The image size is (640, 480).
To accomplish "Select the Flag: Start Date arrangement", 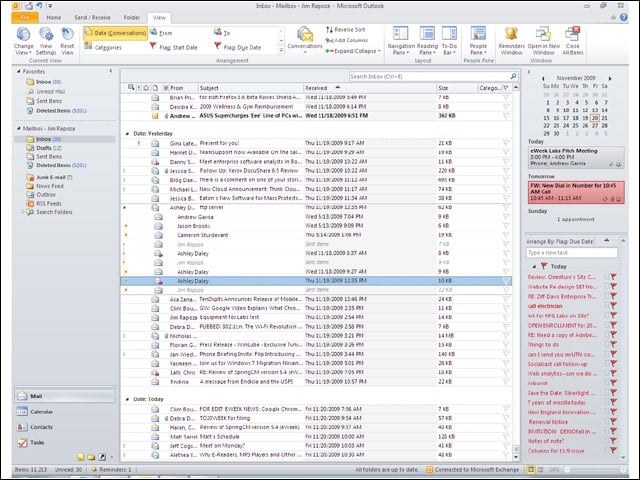I will pyautogui.click(x=174, y=47).
